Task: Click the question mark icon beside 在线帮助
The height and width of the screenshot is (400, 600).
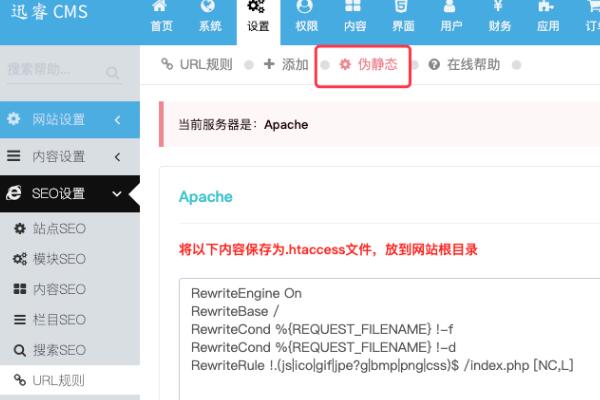Action: (434, 64)
